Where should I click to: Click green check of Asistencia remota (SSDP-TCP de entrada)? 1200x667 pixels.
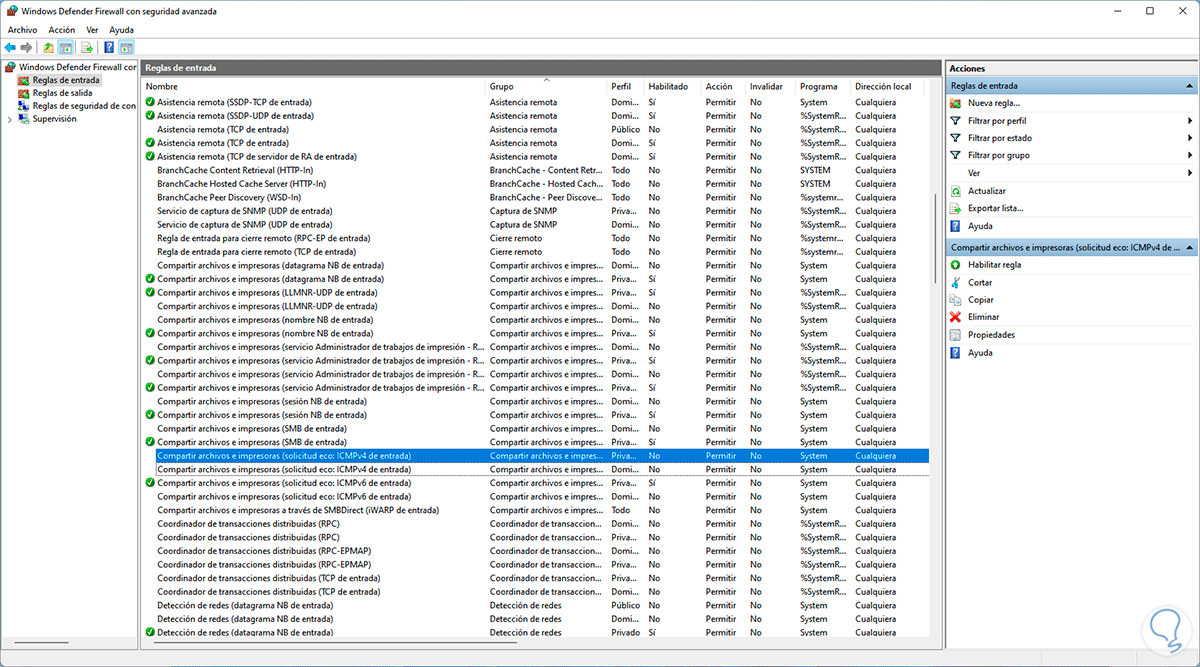pos(150,102)
